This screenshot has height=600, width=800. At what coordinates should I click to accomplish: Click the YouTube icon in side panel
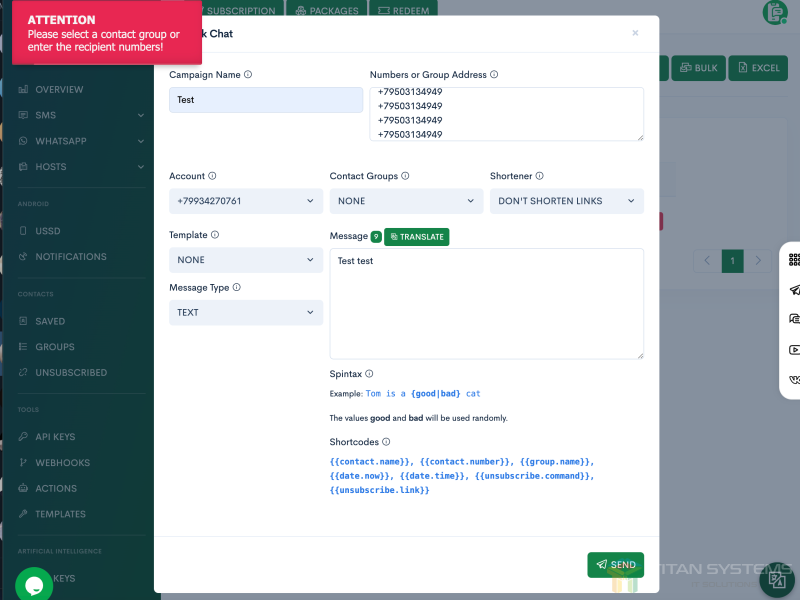click(x=794, y=350)
